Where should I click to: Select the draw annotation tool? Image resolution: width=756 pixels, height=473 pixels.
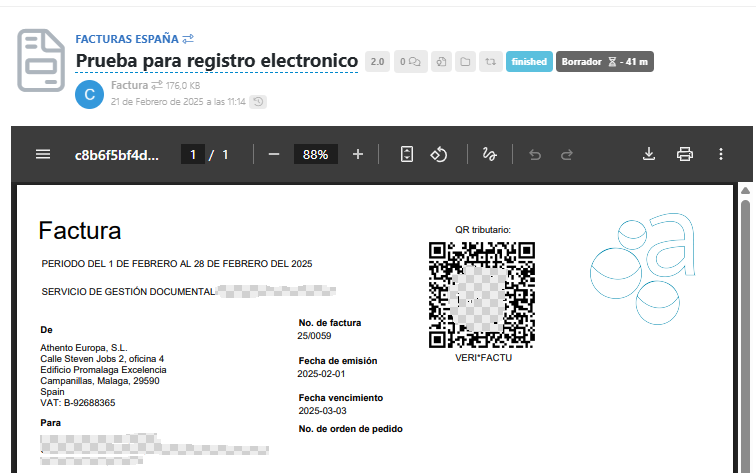coord(490,154)
